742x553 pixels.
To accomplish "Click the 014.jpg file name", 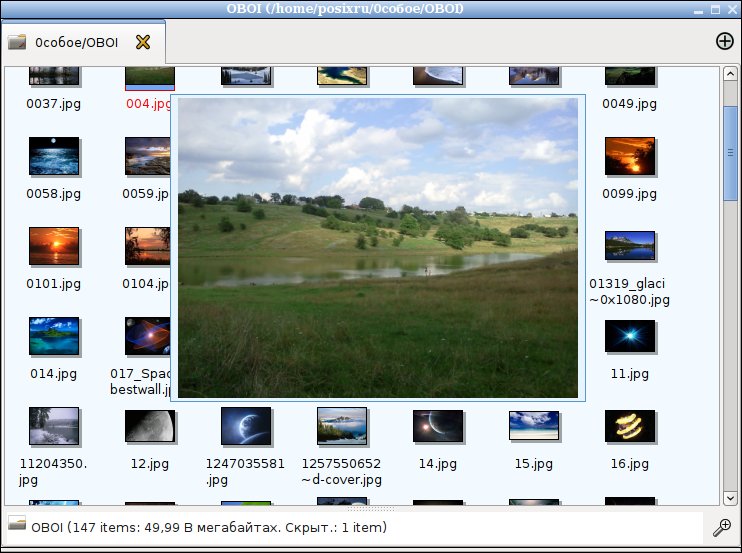I will [53, 374].
